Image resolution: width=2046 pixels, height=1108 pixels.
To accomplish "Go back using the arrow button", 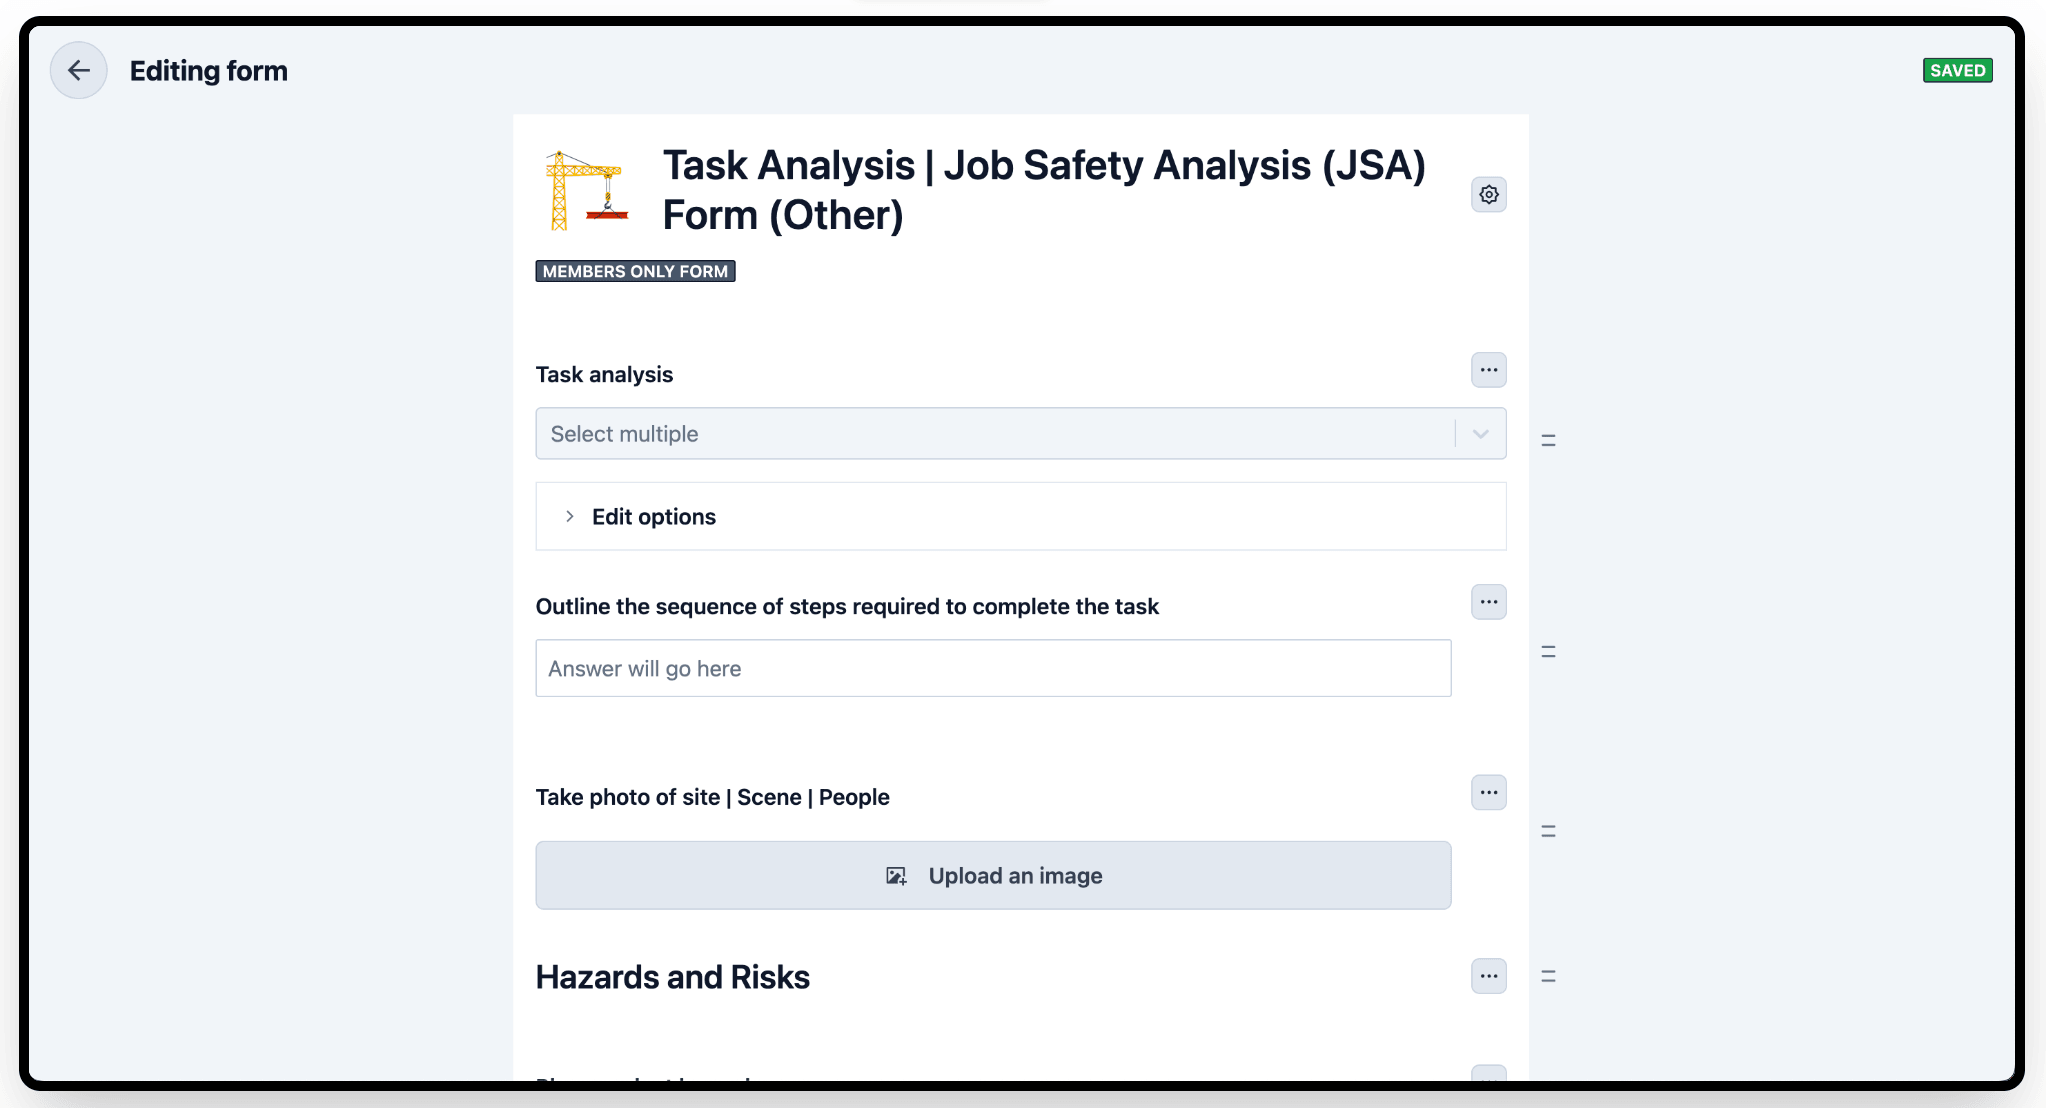I will click(x=79, y=70).
